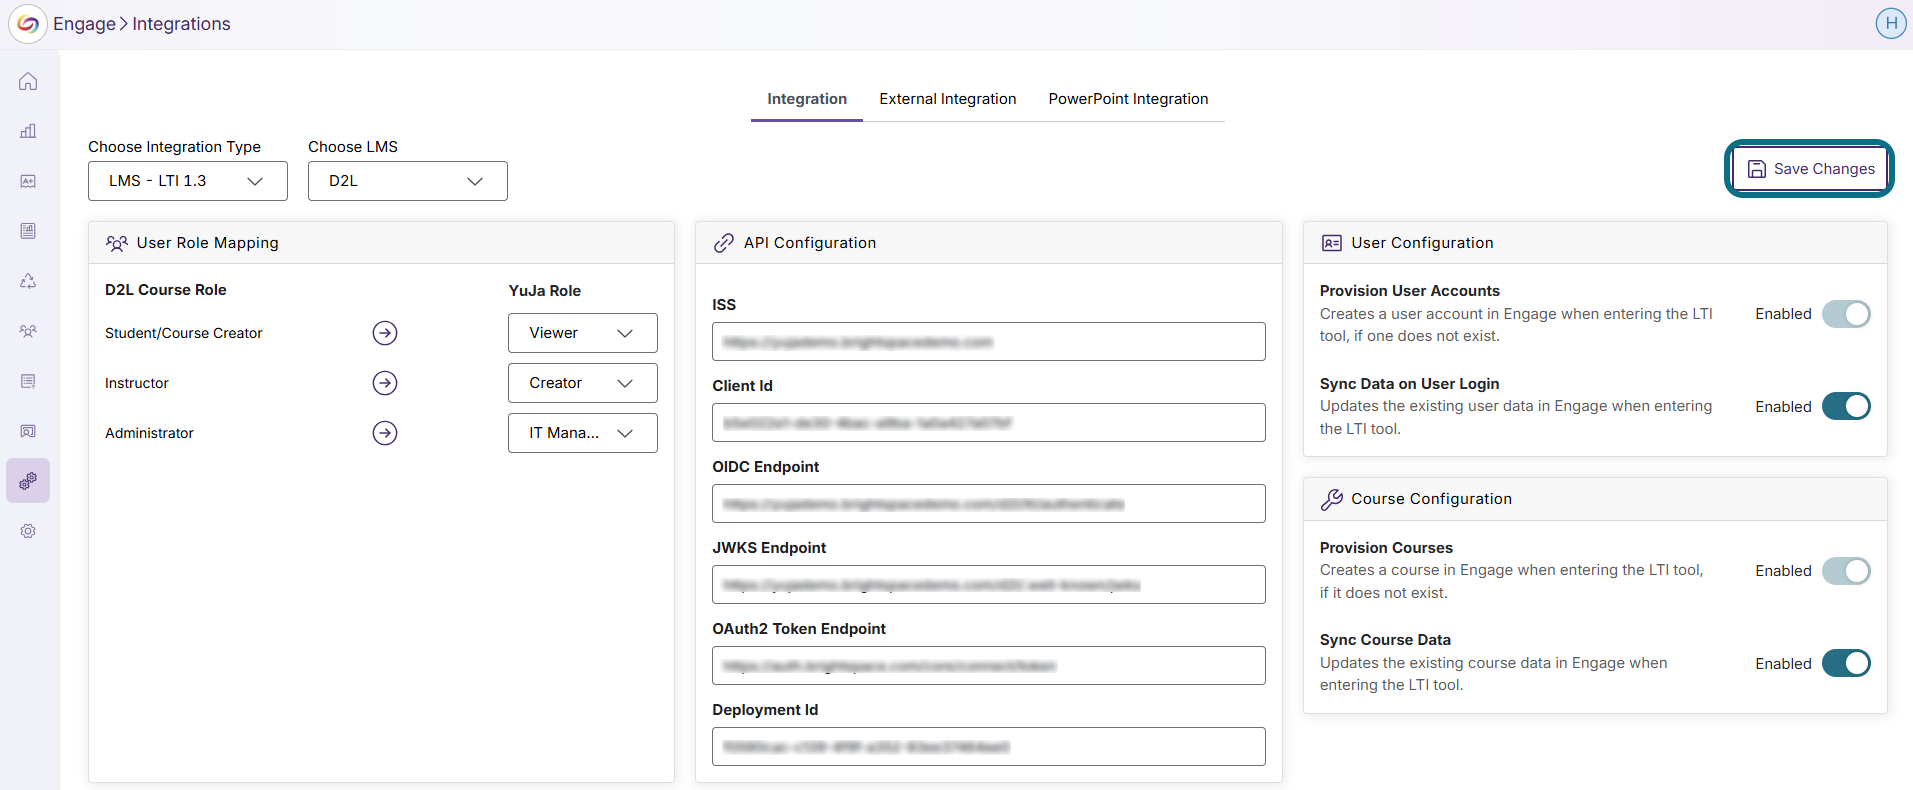Viewport: 1913px width, 790px height.
Task: Click the Administrator mapping arrow icon
Action: 385,433
